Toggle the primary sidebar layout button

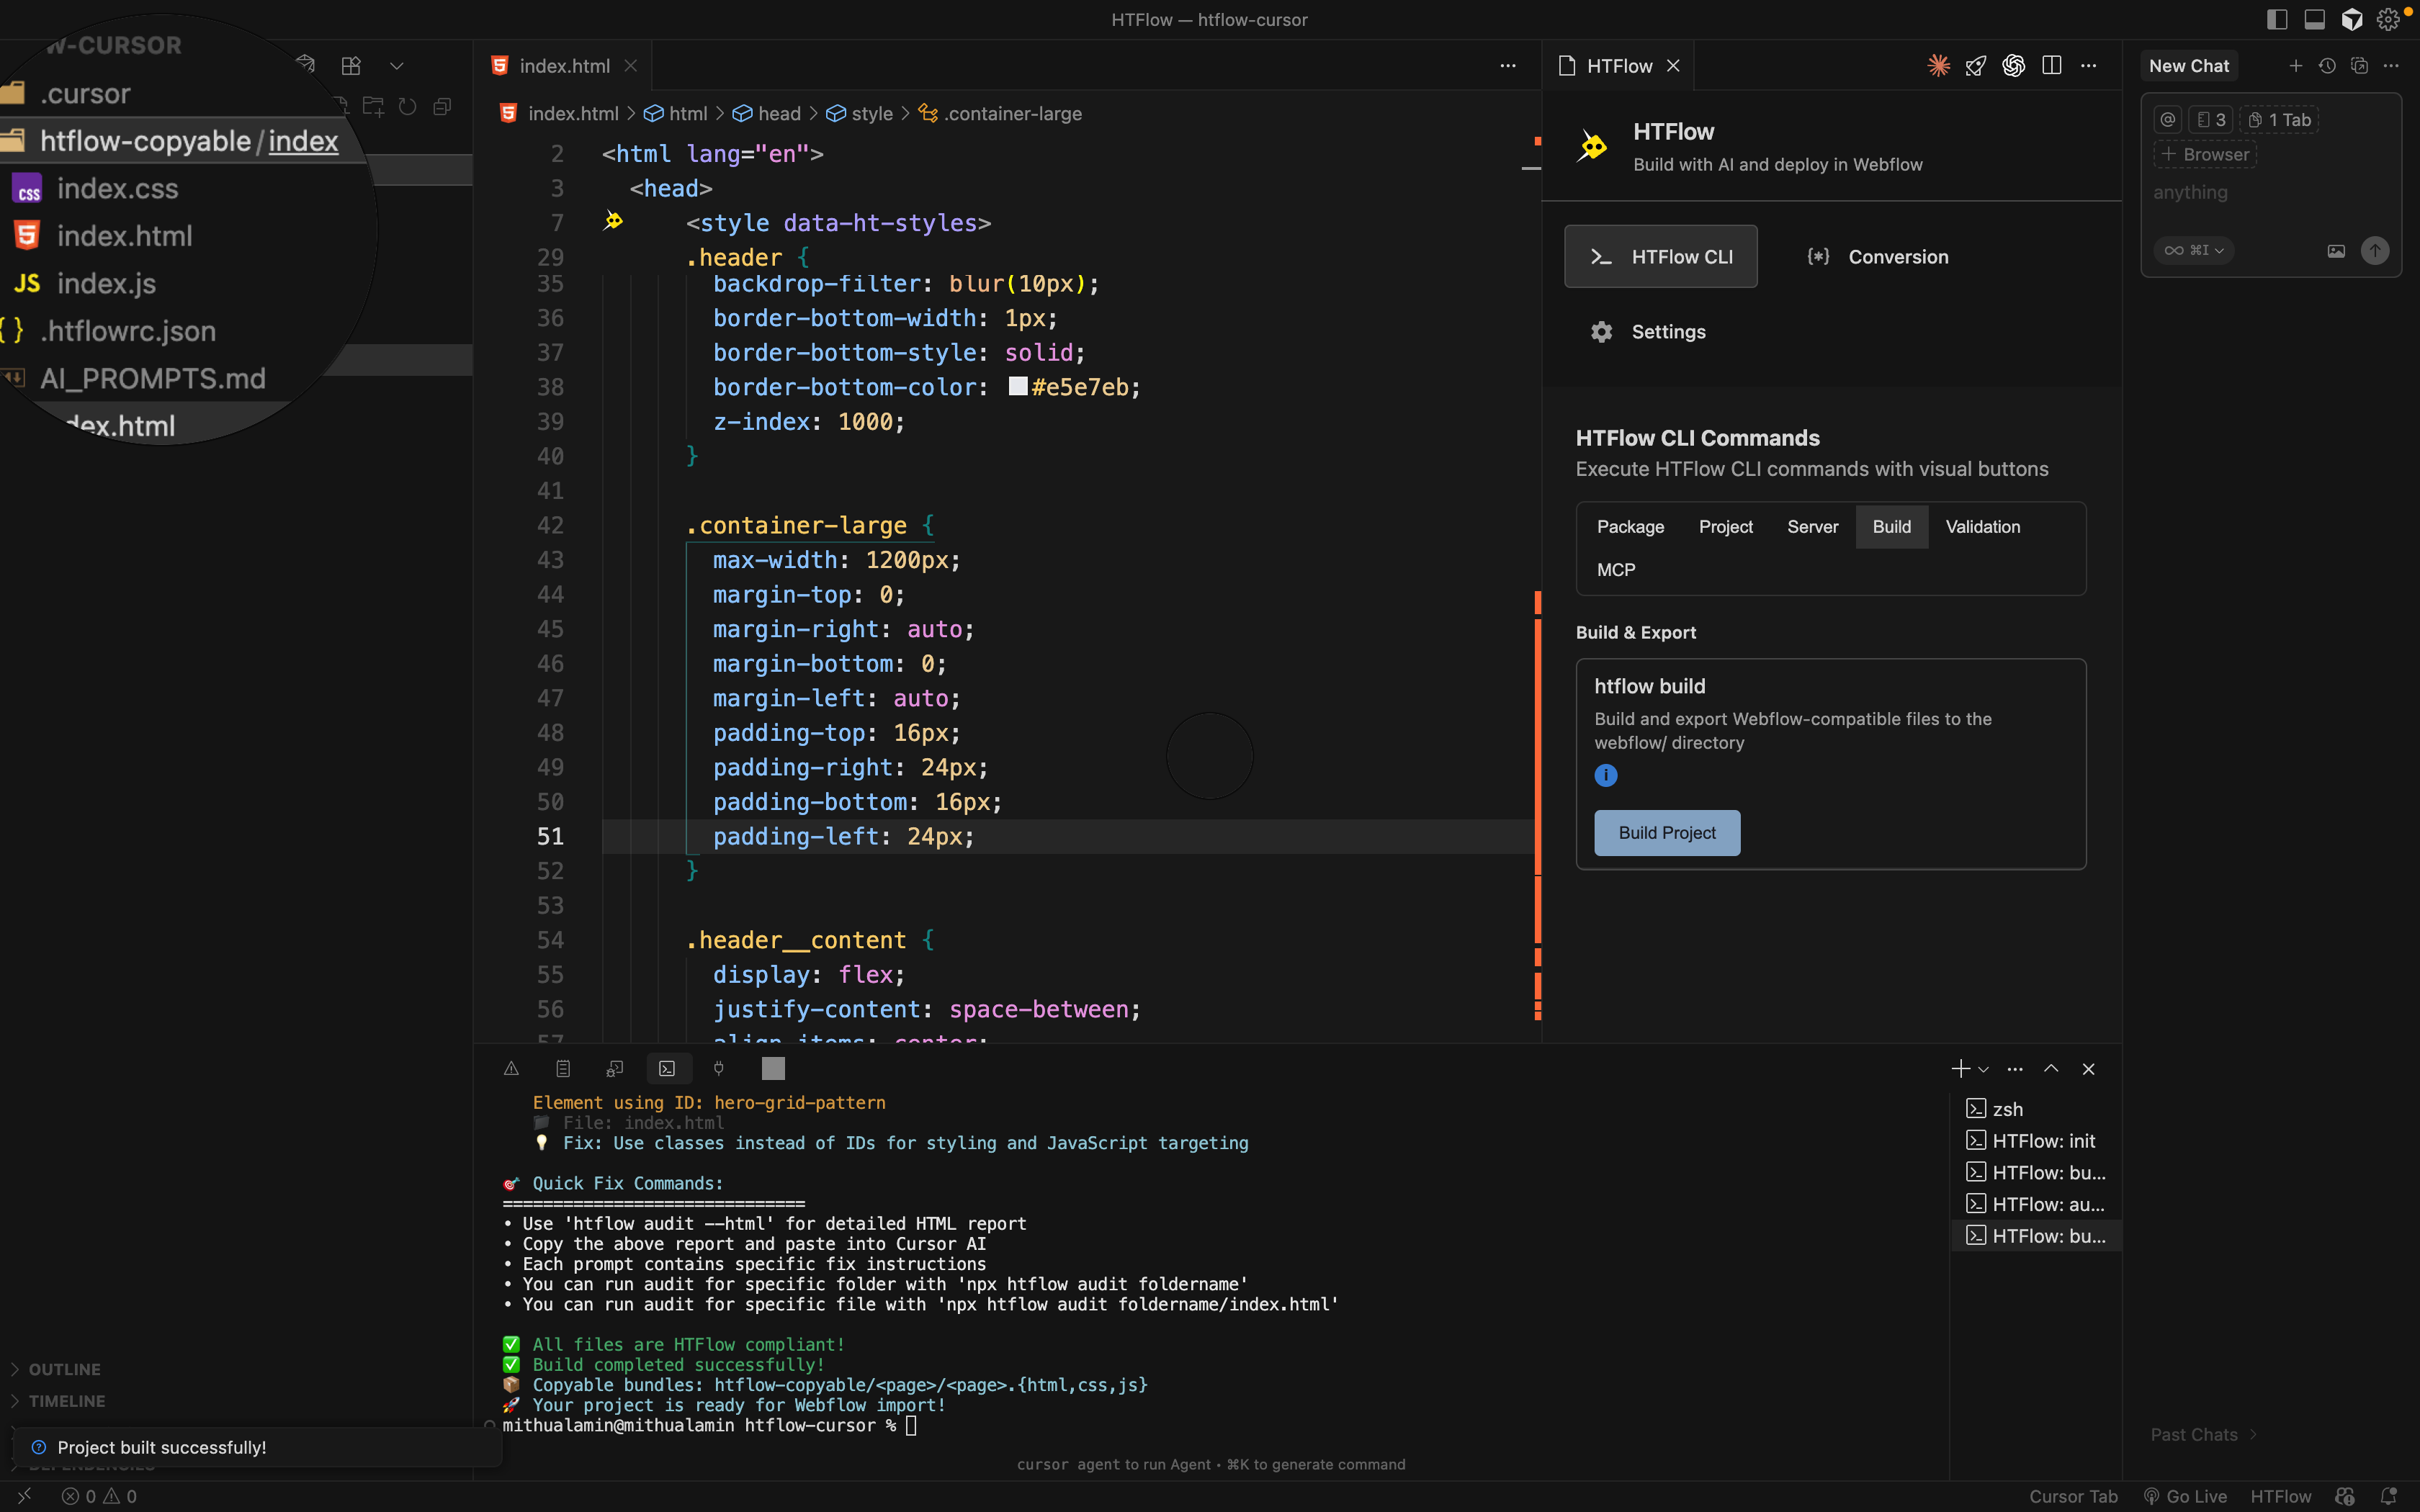pyautogui.click(x=2277, y=20)
